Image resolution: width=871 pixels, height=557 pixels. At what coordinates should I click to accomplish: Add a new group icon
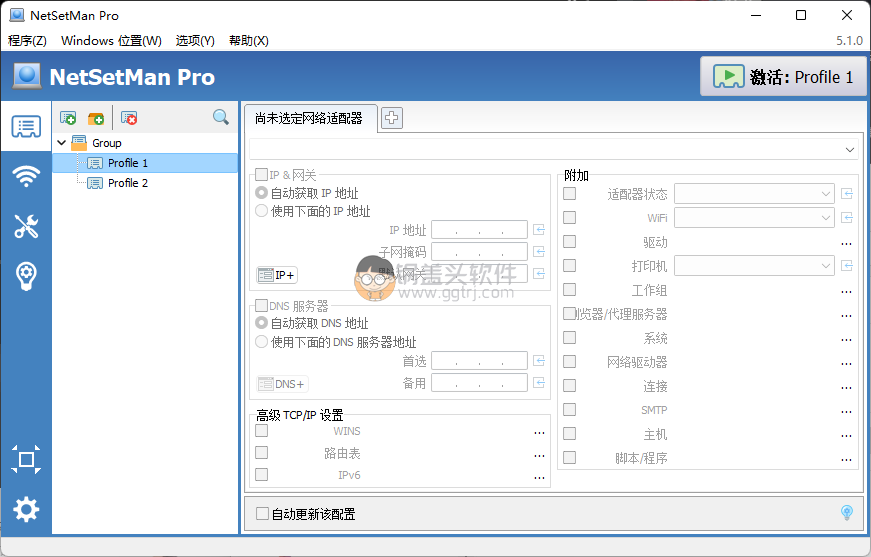pos(96,118)
